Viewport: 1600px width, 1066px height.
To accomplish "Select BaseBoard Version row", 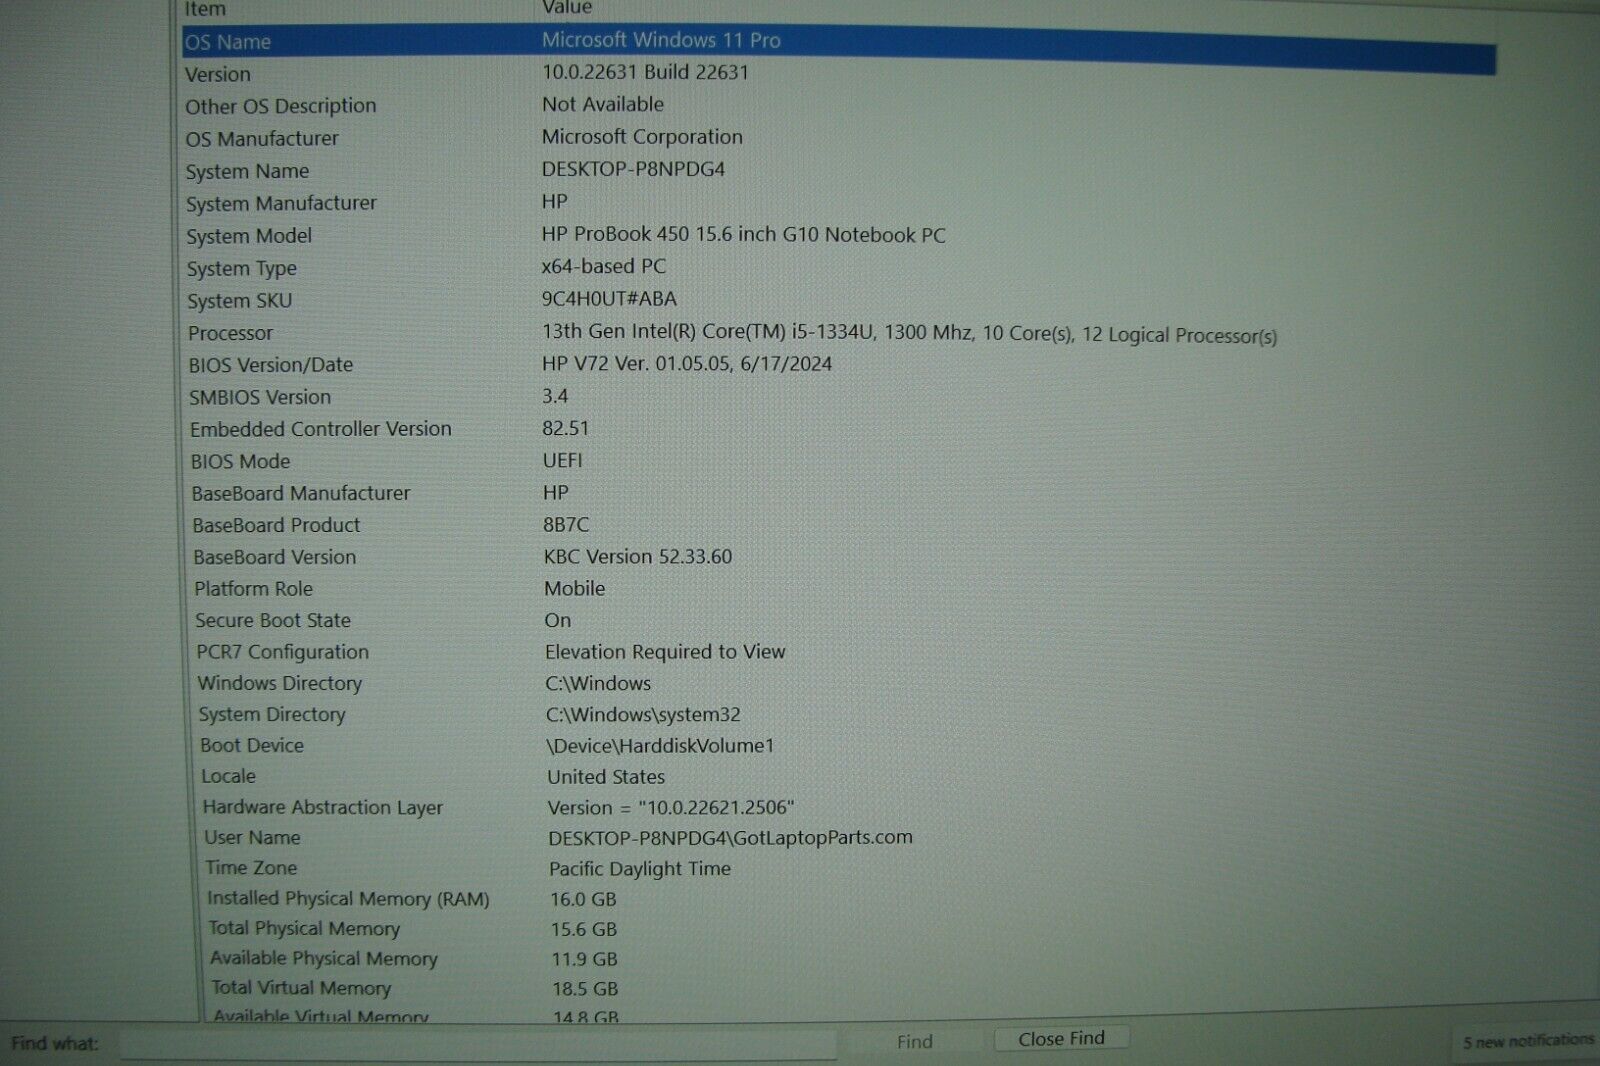I will pos(274,558).
